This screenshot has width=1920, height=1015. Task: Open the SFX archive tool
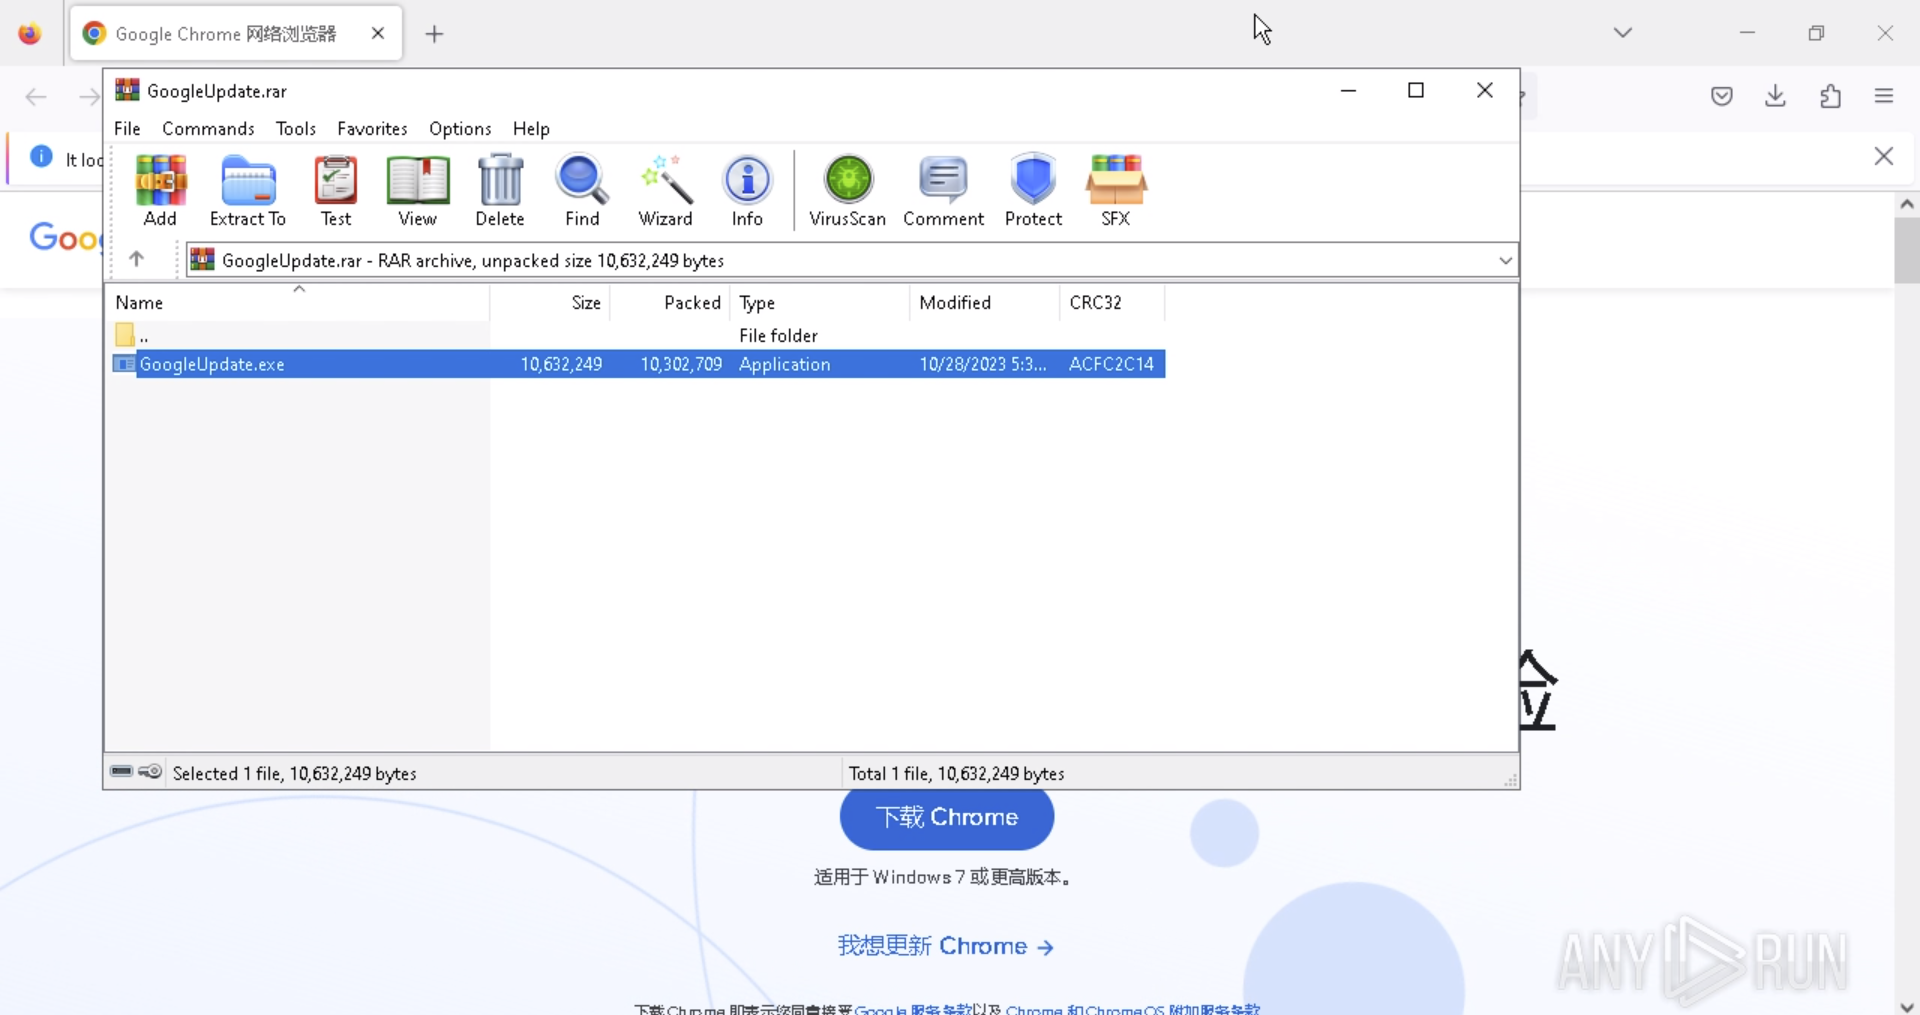[1115, 190]
